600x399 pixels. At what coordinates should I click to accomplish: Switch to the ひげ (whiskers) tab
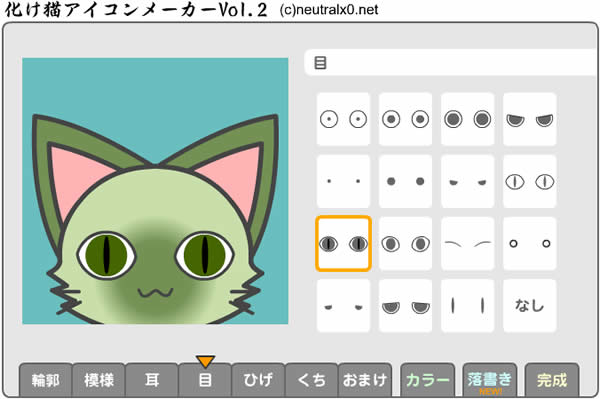coord(258,380)
